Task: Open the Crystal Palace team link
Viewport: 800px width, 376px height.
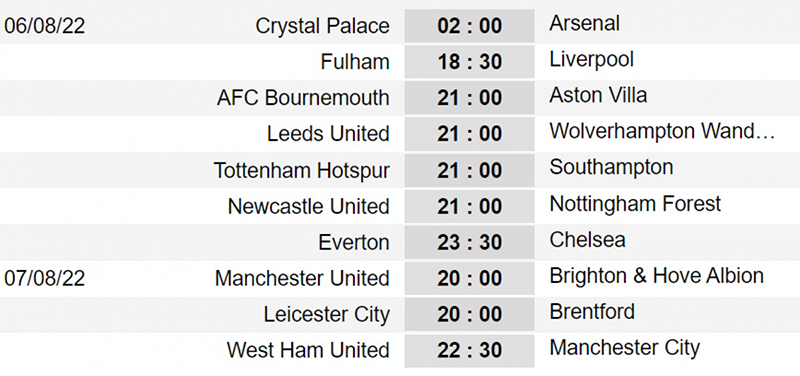Action: [322, 26]
